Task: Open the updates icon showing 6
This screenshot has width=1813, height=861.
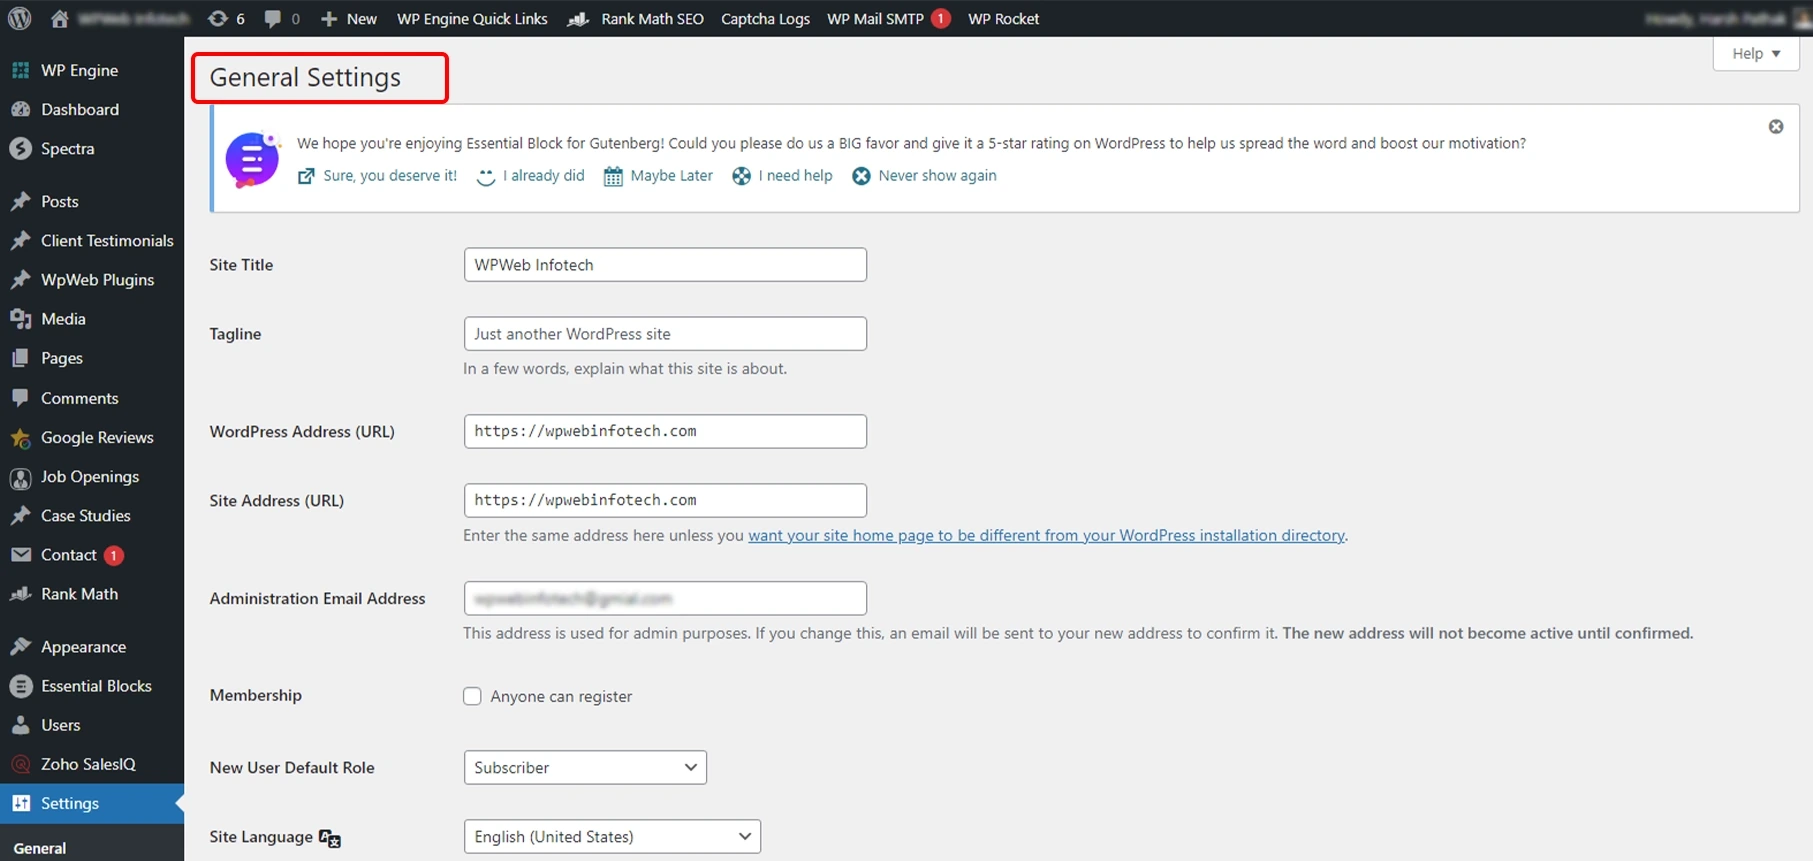Action: [218, 18]
